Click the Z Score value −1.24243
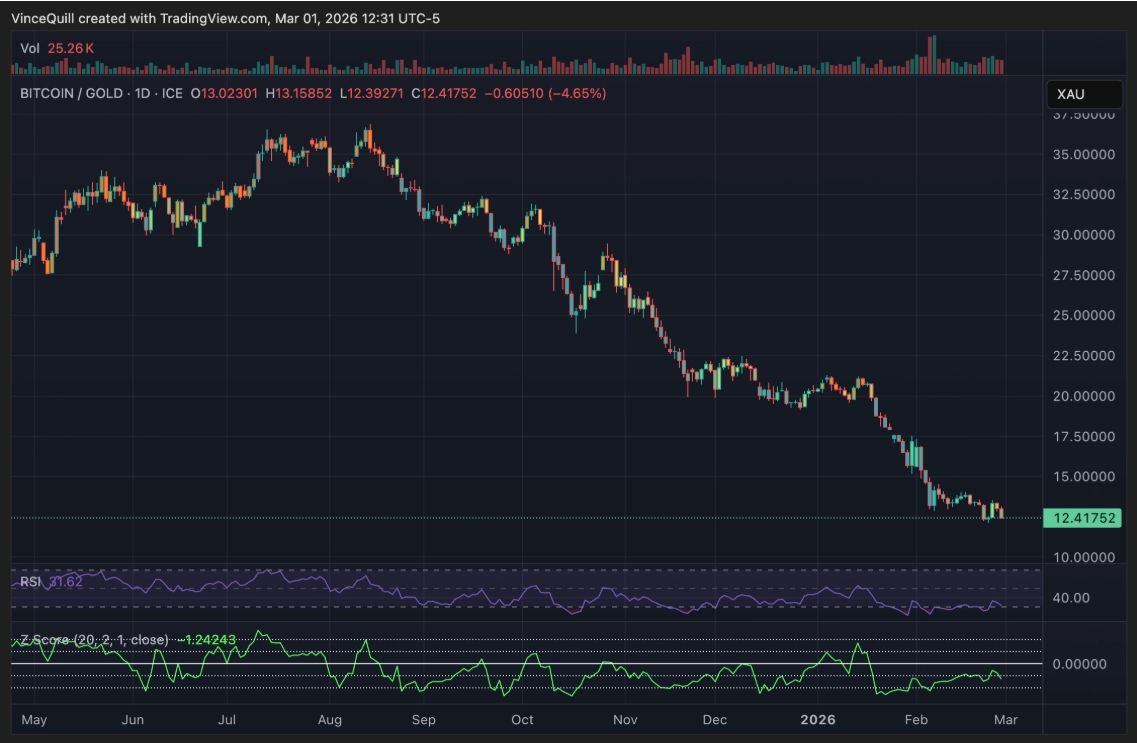This screenshot has width=1137, height=743. point(207,639)
